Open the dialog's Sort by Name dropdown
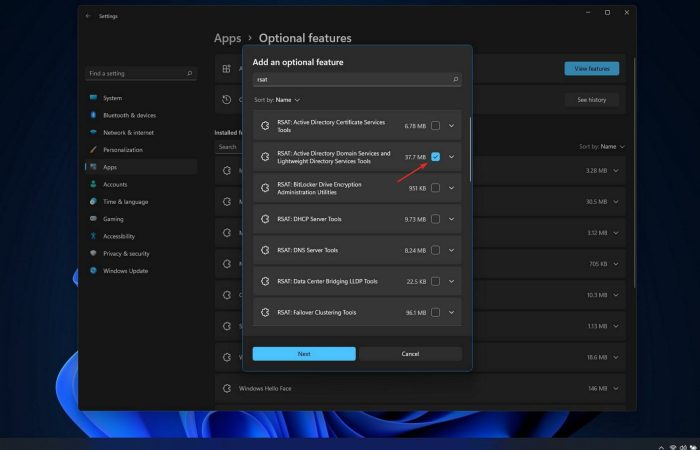700x450 pixels. pos(277,100)
